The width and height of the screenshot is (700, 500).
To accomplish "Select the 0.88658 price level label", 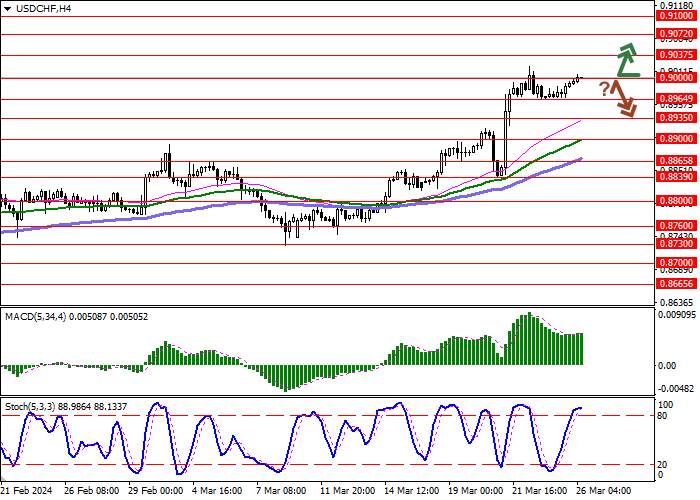I will point(677,161).
